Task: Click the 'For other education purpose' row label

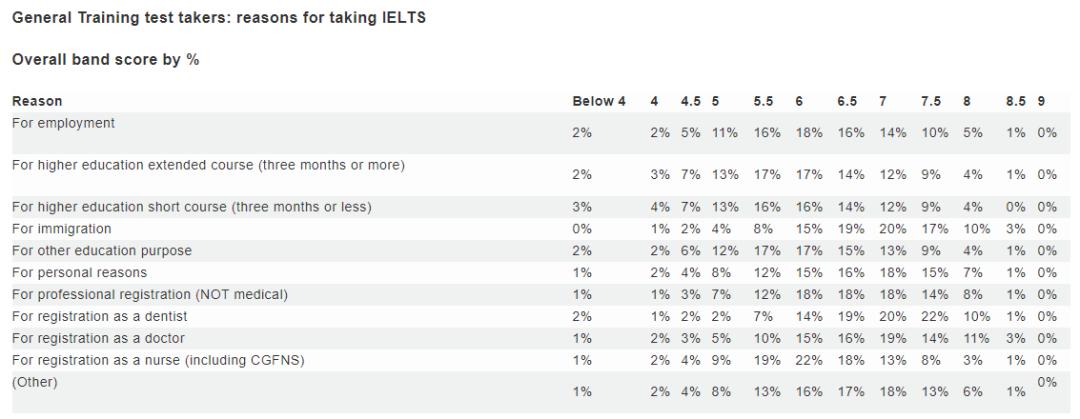Action: tap(101, 250)
